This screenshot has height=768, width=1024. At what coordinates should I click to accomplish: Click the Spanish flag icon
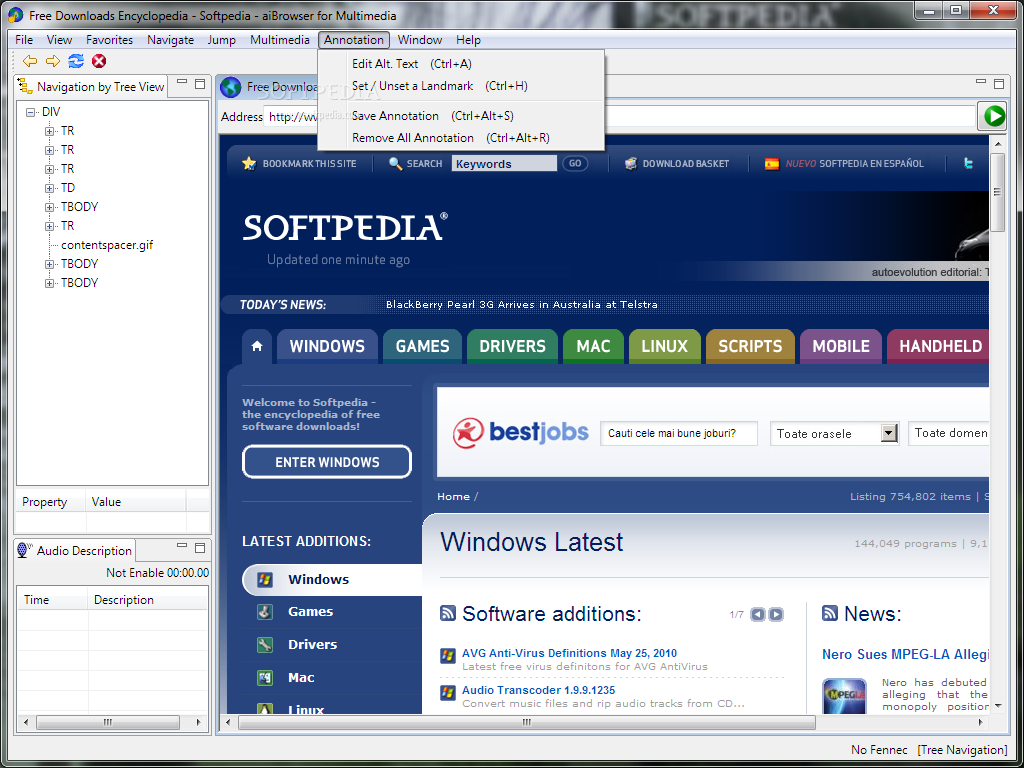[x=772, y=164]
